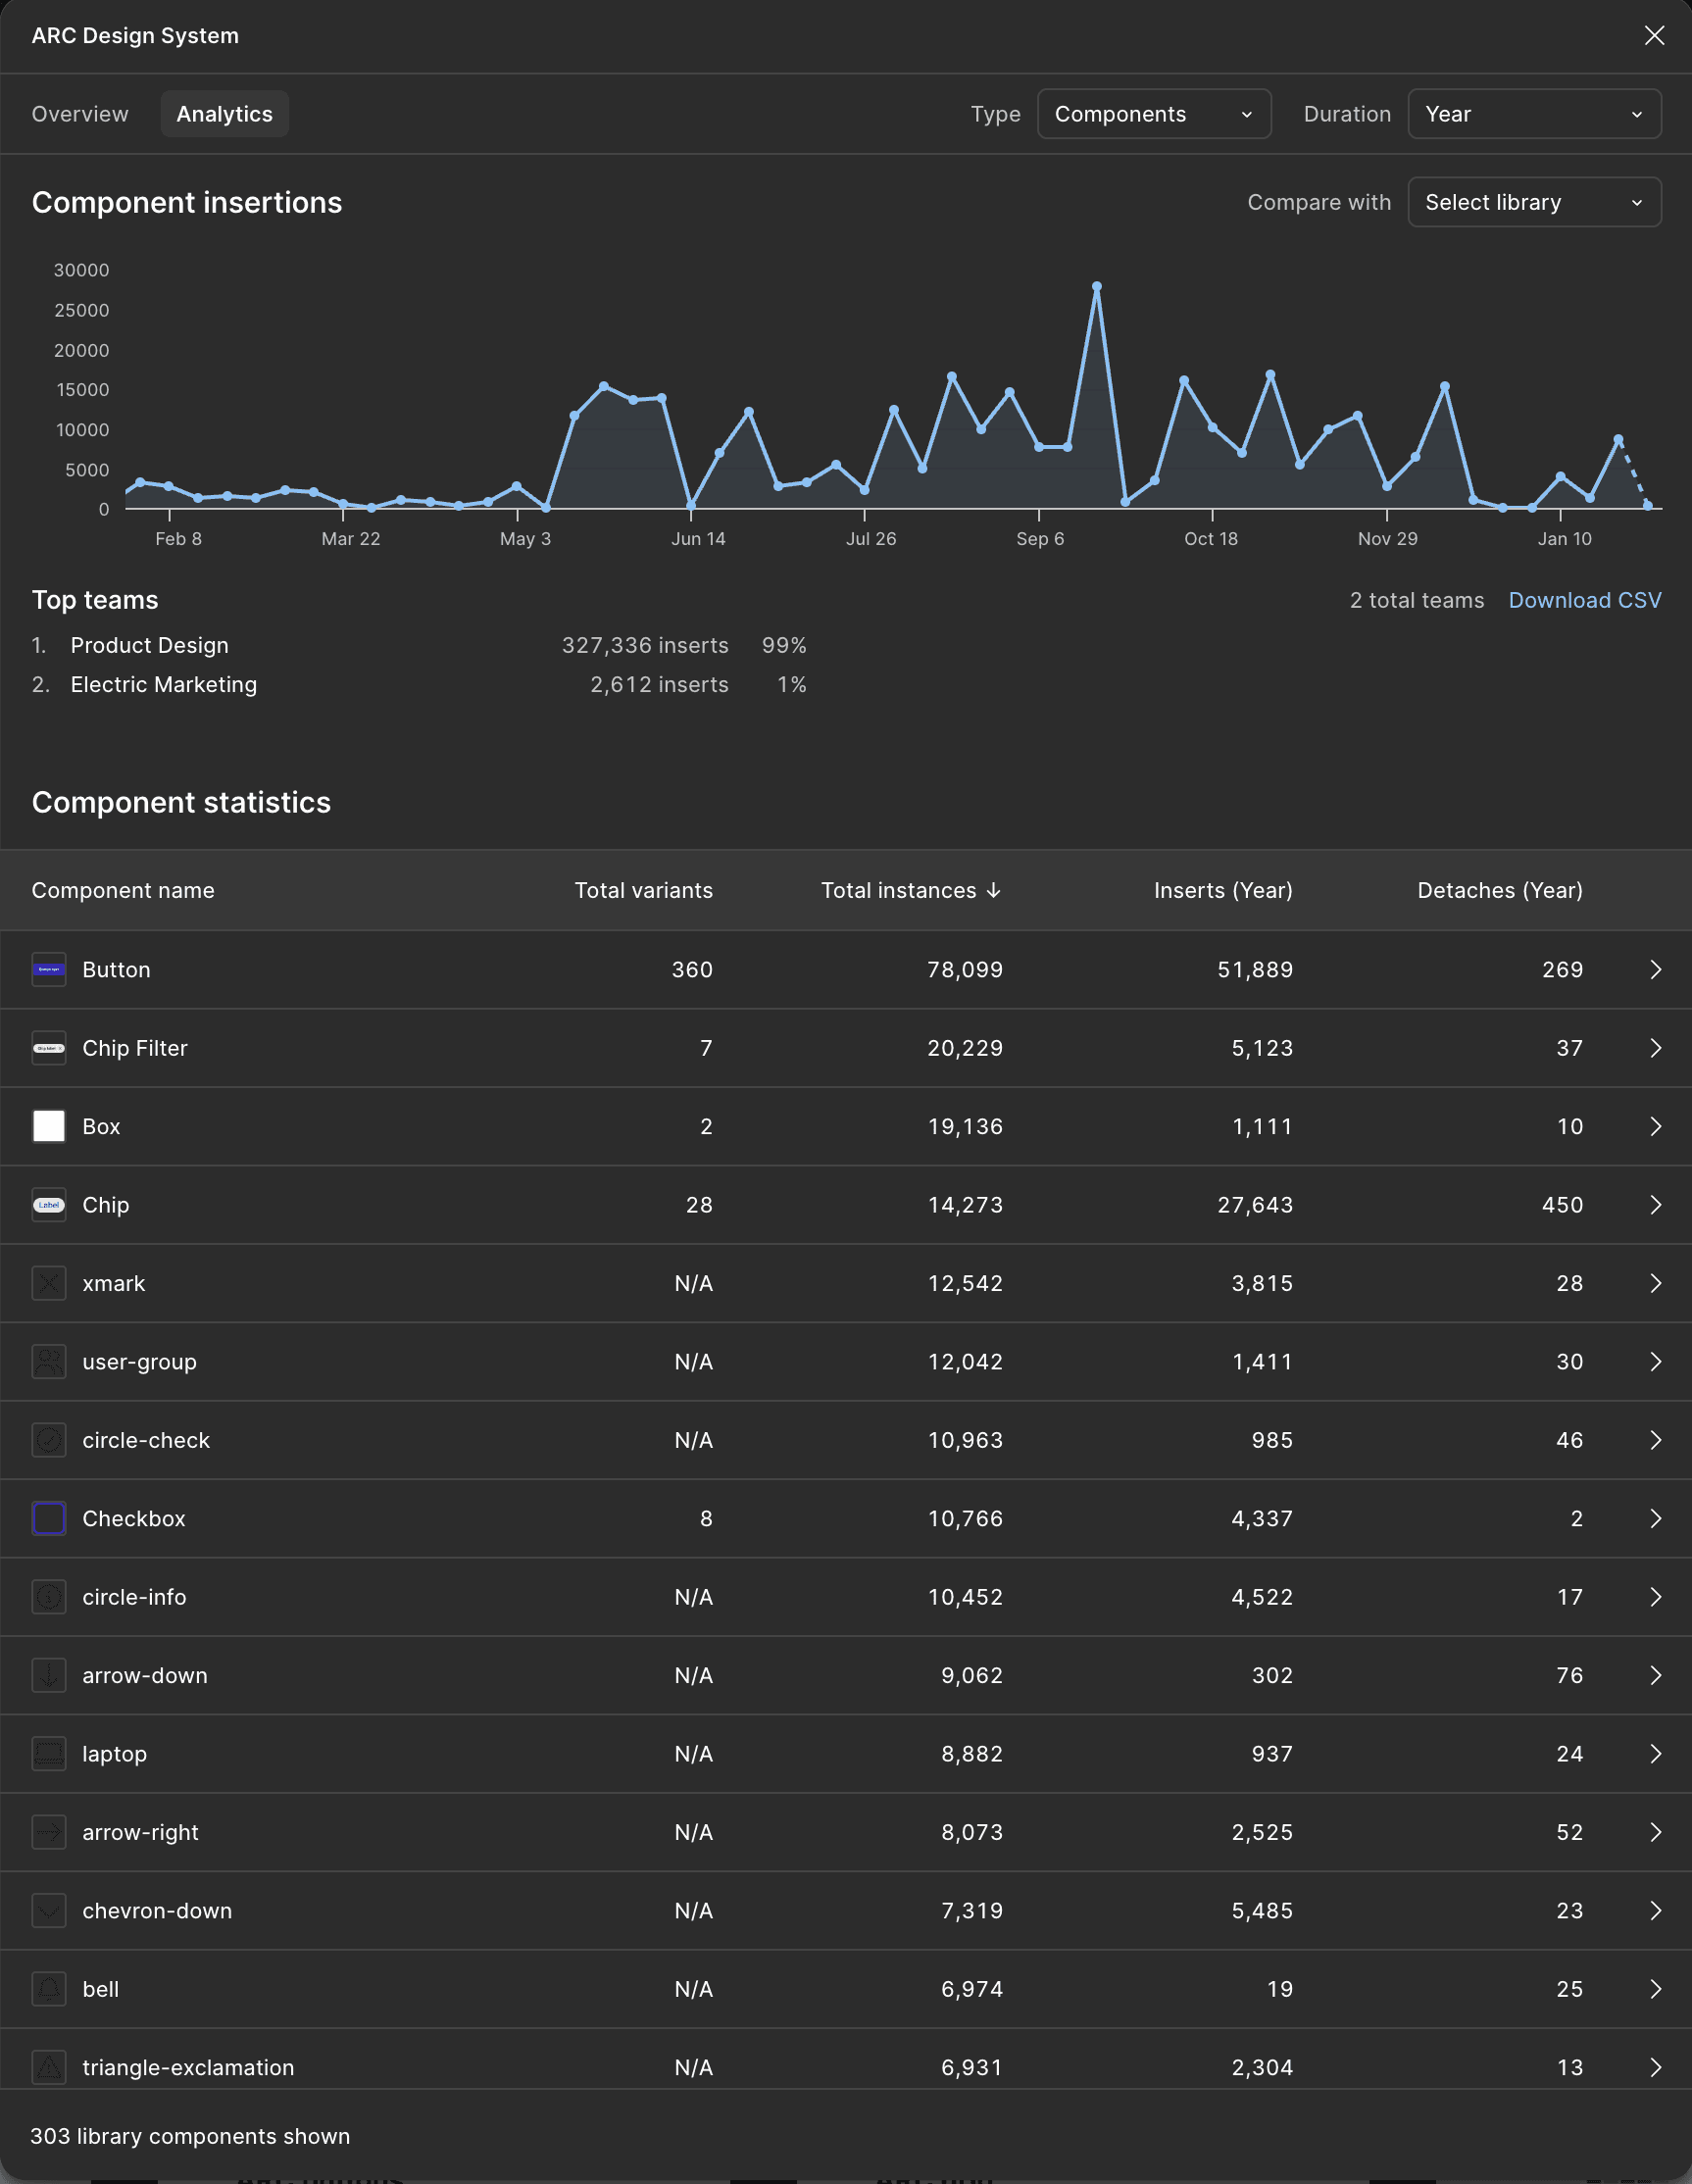Open details chevron for chevron-down row

point(1655,1910)
